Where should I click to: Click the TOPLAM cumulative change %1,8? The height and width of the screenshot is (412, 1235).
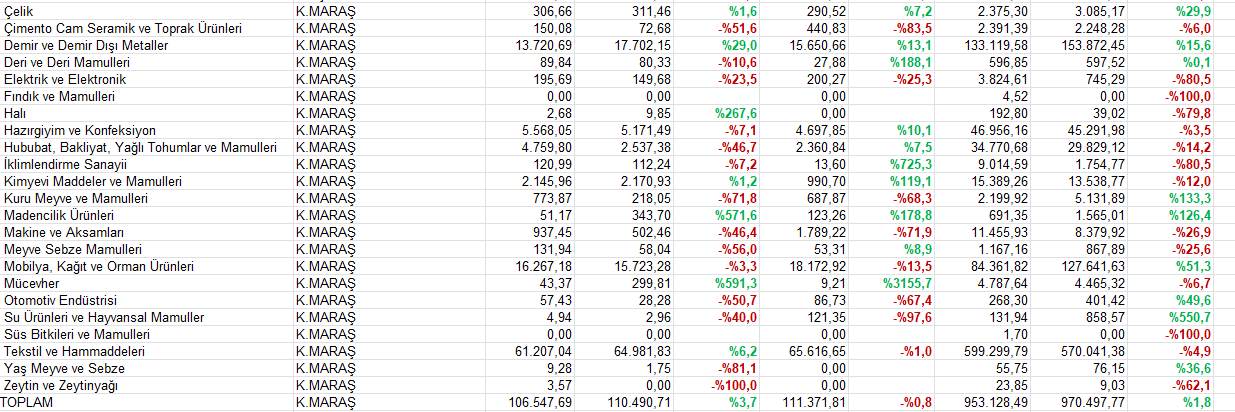point(1197,402)
